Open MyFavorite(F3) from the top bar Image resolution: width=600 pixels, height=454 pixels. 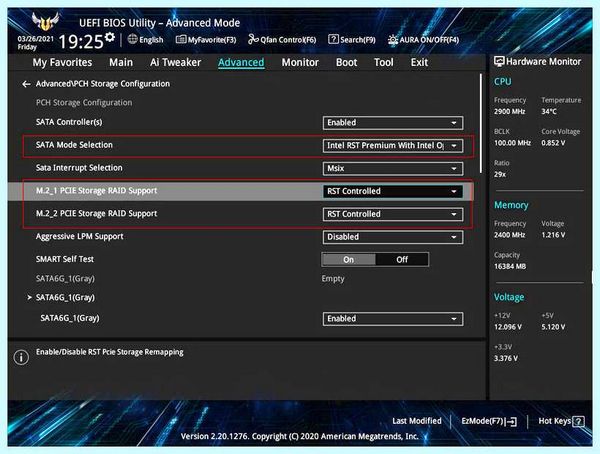click(x=206, y=39)
